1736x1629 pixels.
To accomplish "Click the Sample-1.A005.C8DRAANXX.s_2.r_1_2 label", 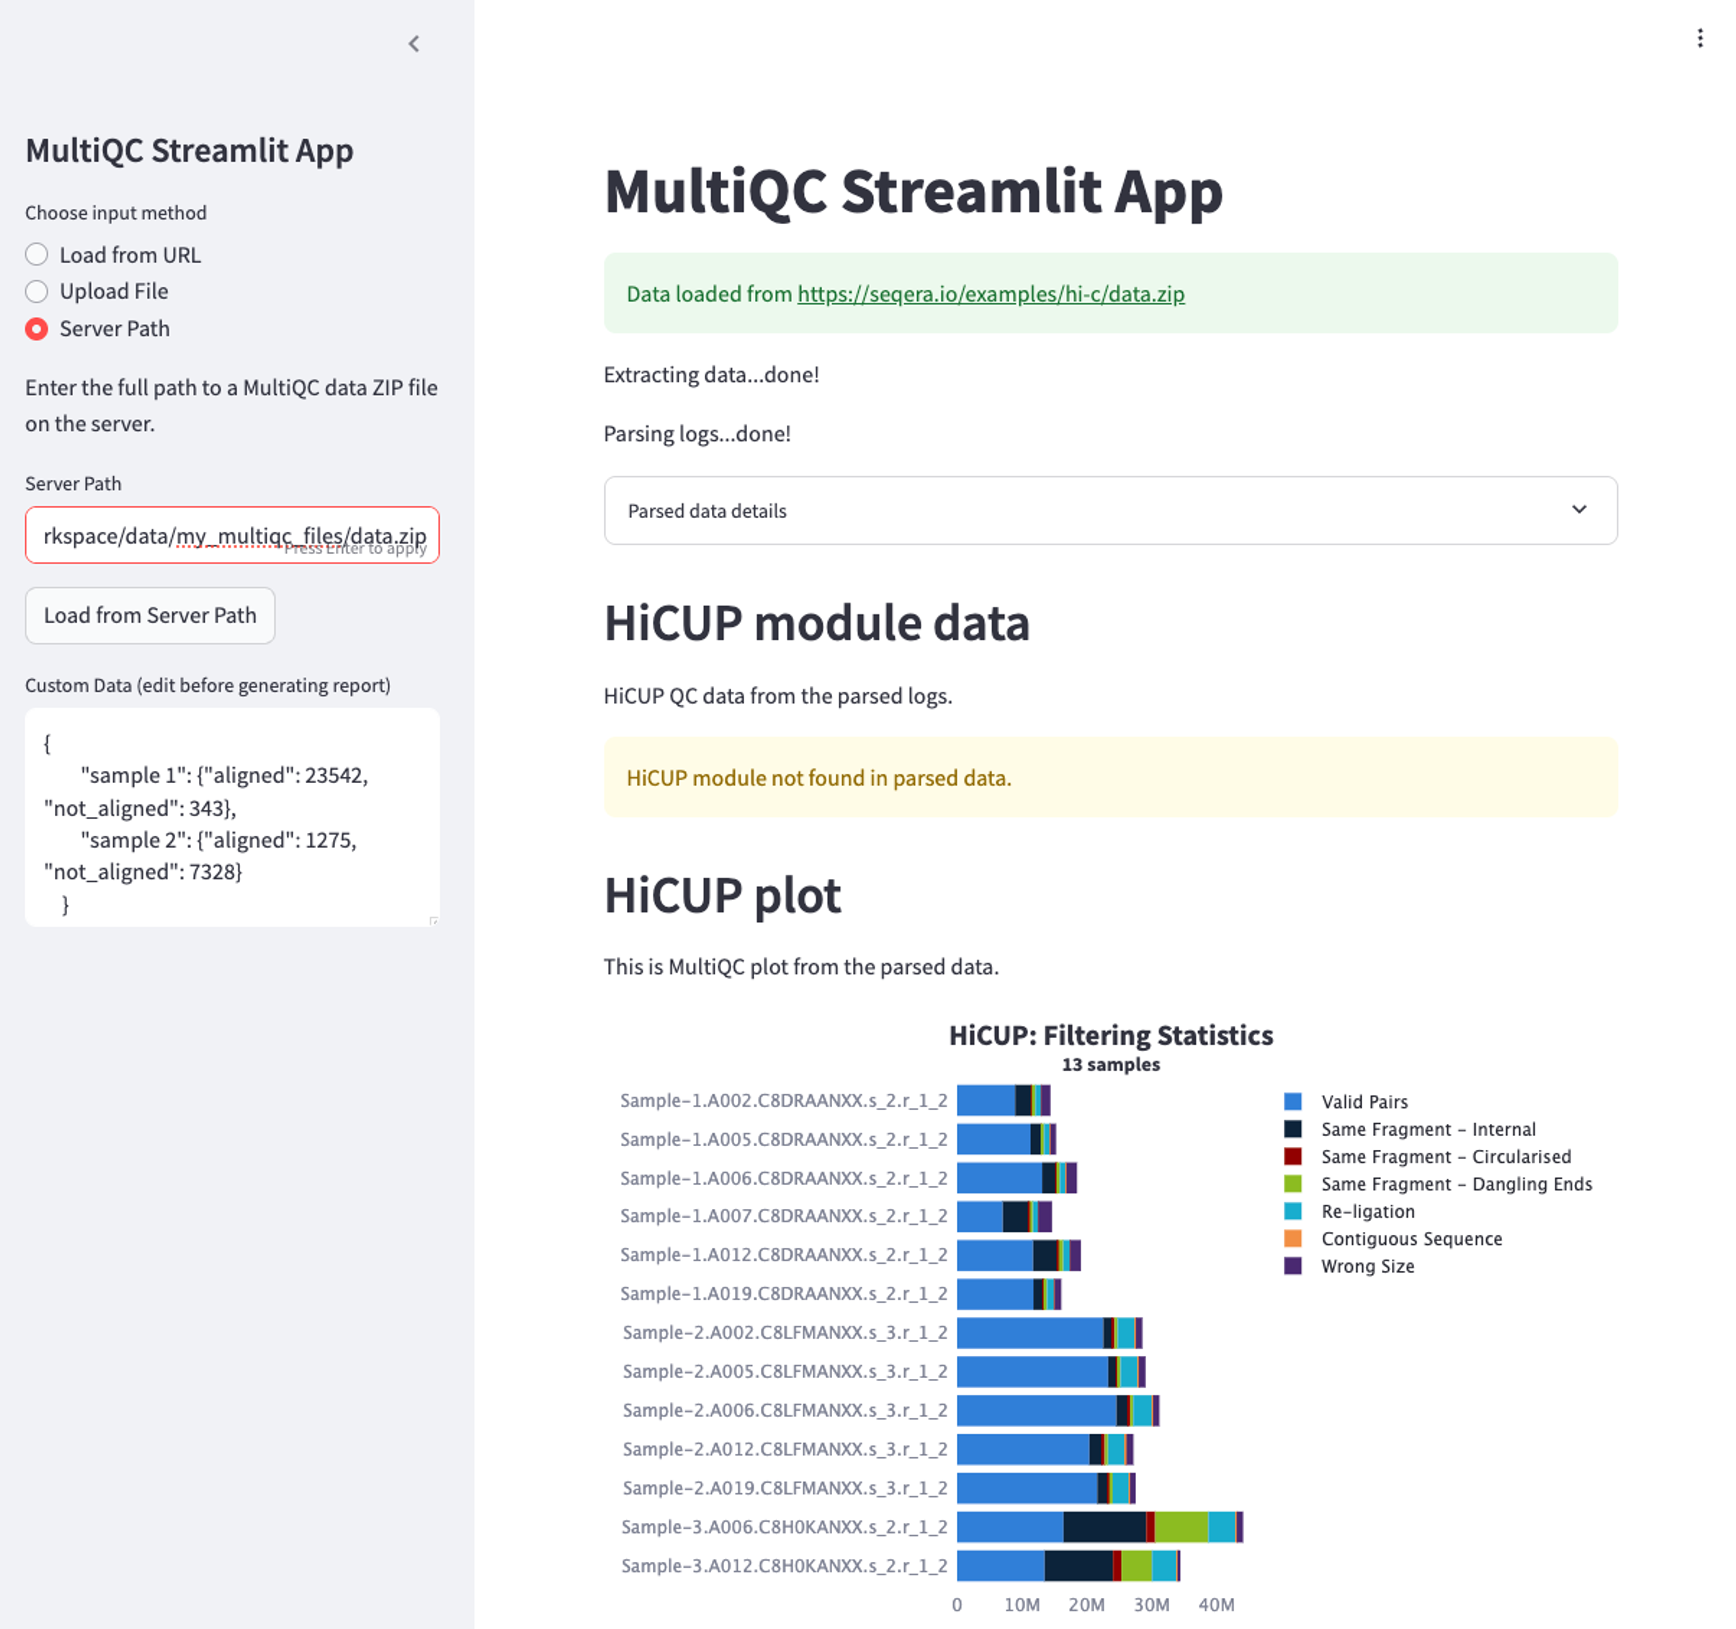I will [x=784, y=1139].
